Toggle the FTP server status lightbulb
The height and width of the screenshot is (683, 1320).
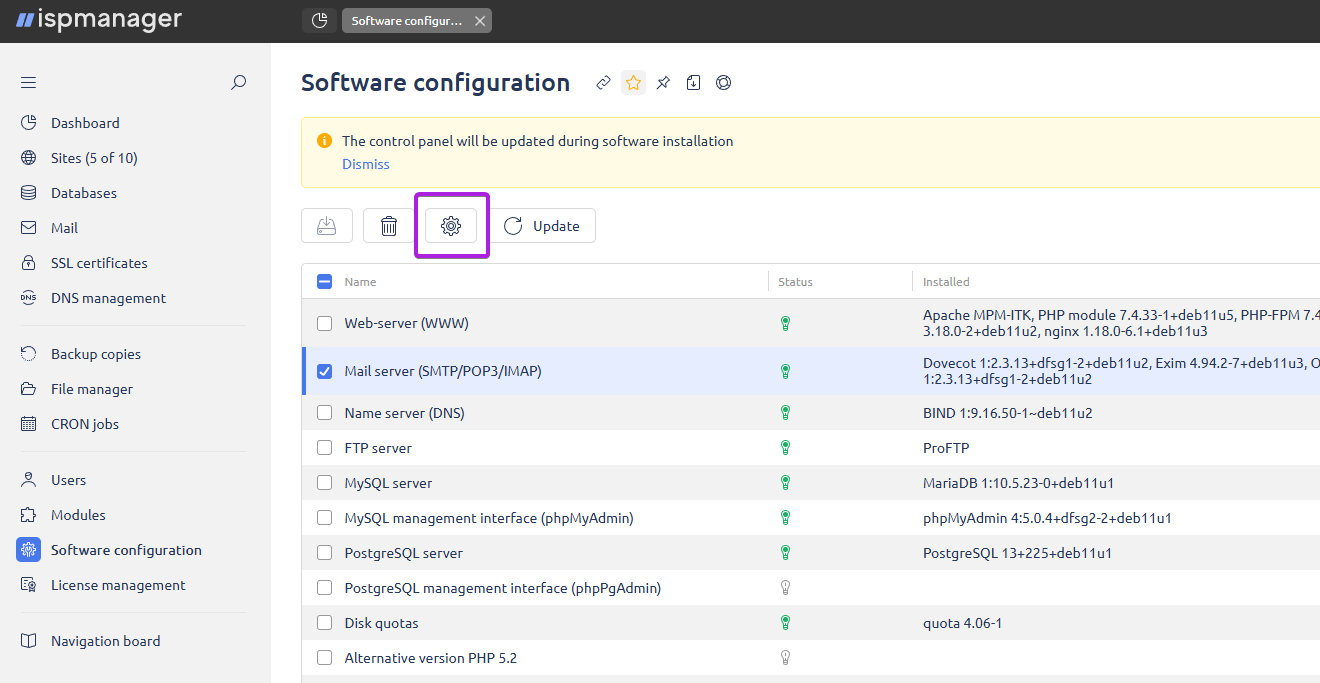tap(785, 447)
